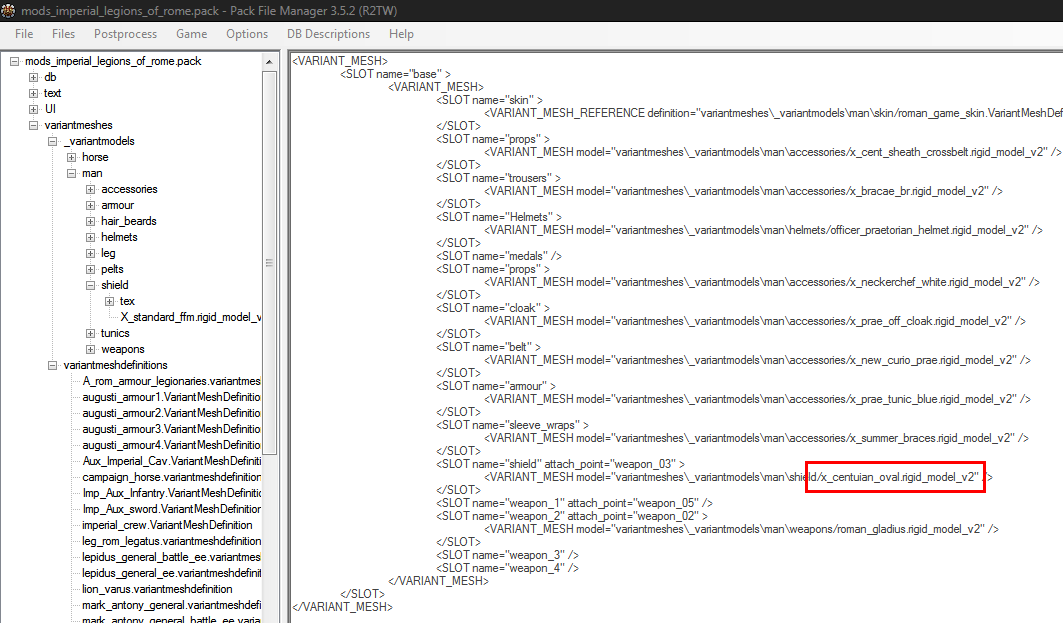
Task: Collapse the man folder node
Action: click(x=71, y=174)
